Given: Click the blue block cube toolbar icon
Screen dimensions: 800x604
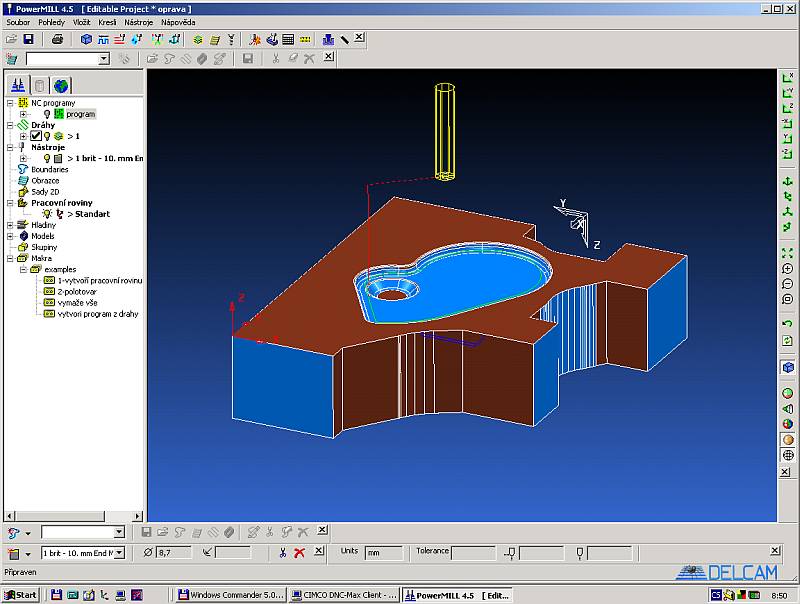Looking at the screenshot, I should tap(86, 39).
